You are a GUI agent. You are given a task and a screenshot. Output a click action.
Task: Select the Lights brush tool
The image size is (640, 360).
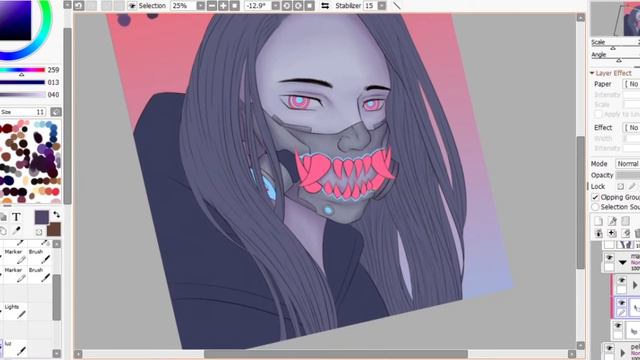point(16,311)
